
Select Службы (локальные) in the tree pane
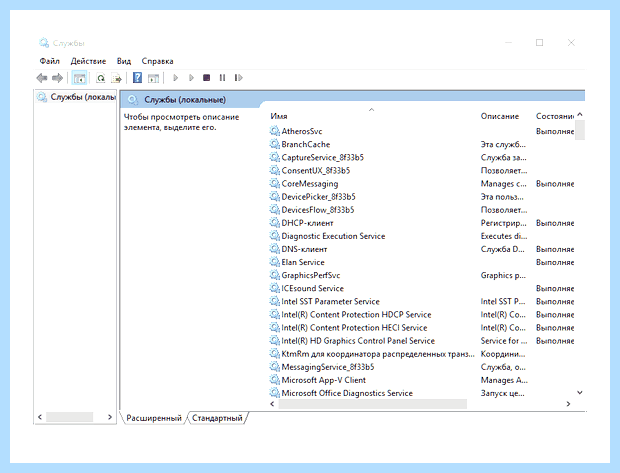tap(76, 97)
